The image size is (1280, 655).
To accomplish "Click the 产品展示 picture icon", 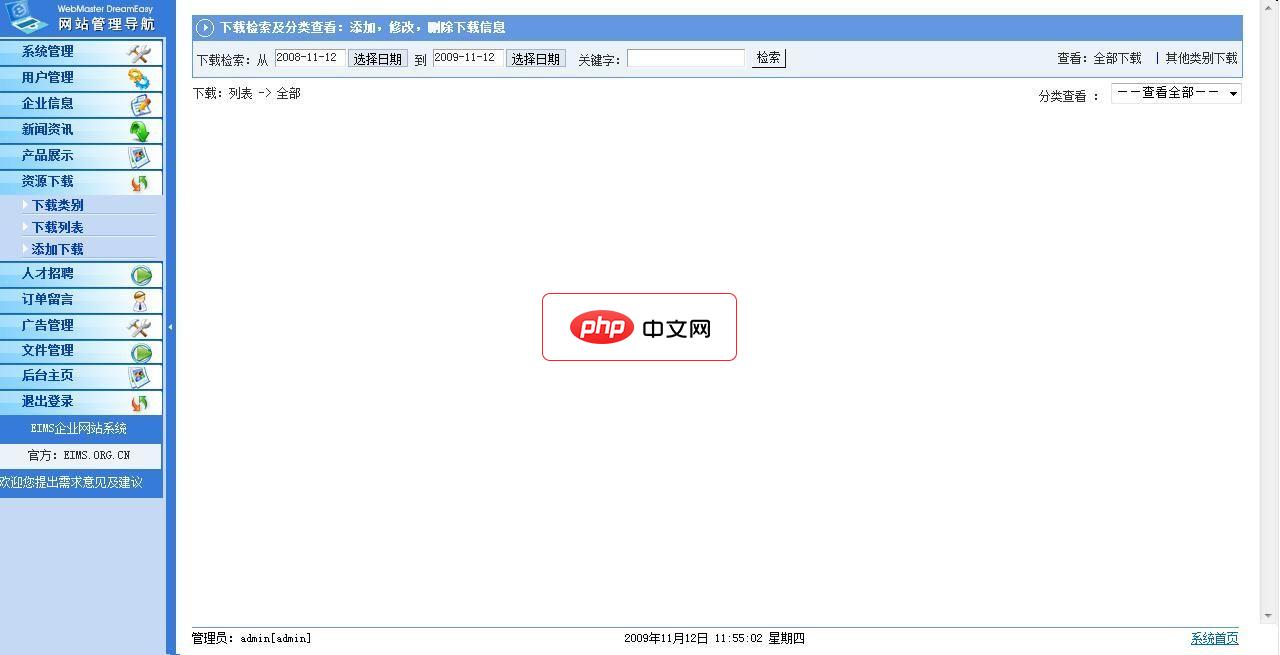I will pos(139,156).
